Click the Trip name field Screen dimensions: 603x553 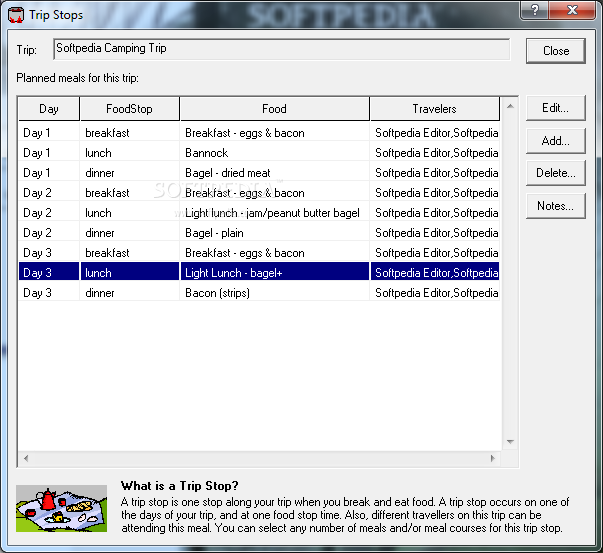tap(282, 49)
